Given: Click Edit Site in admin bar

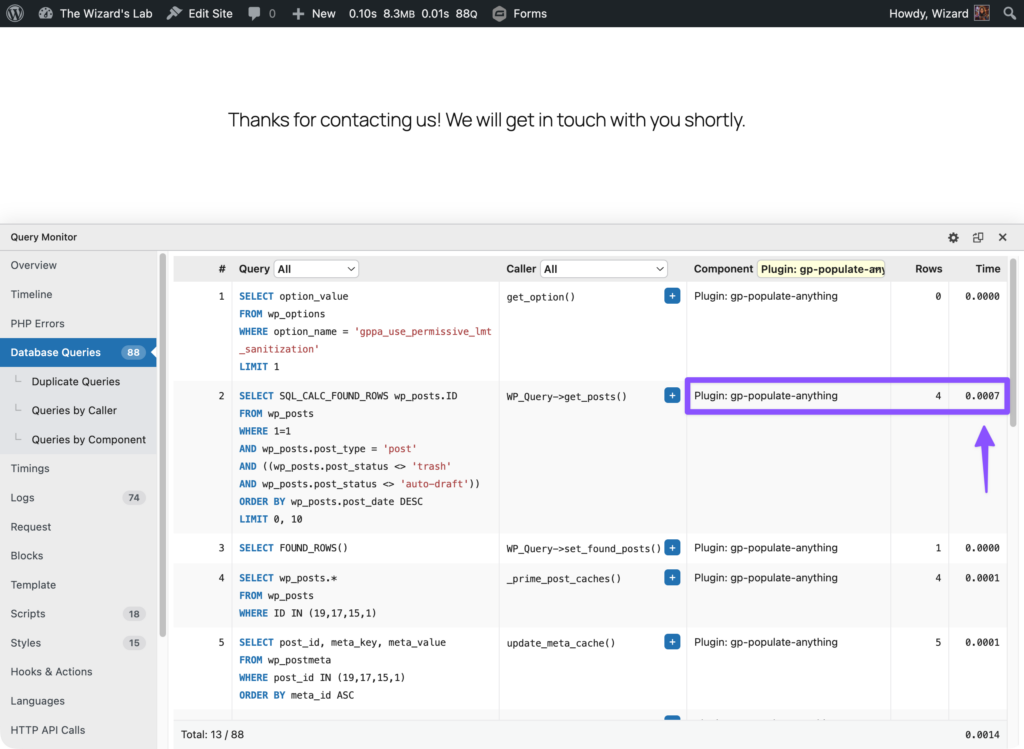Looking at the screenshot, I should click(200, 13).
